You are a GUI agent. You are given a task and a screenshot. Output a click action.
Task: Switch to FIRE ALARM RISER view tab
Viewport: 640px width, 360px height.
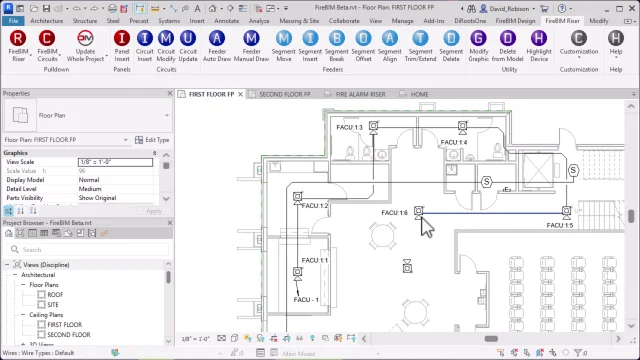[360, 94]
